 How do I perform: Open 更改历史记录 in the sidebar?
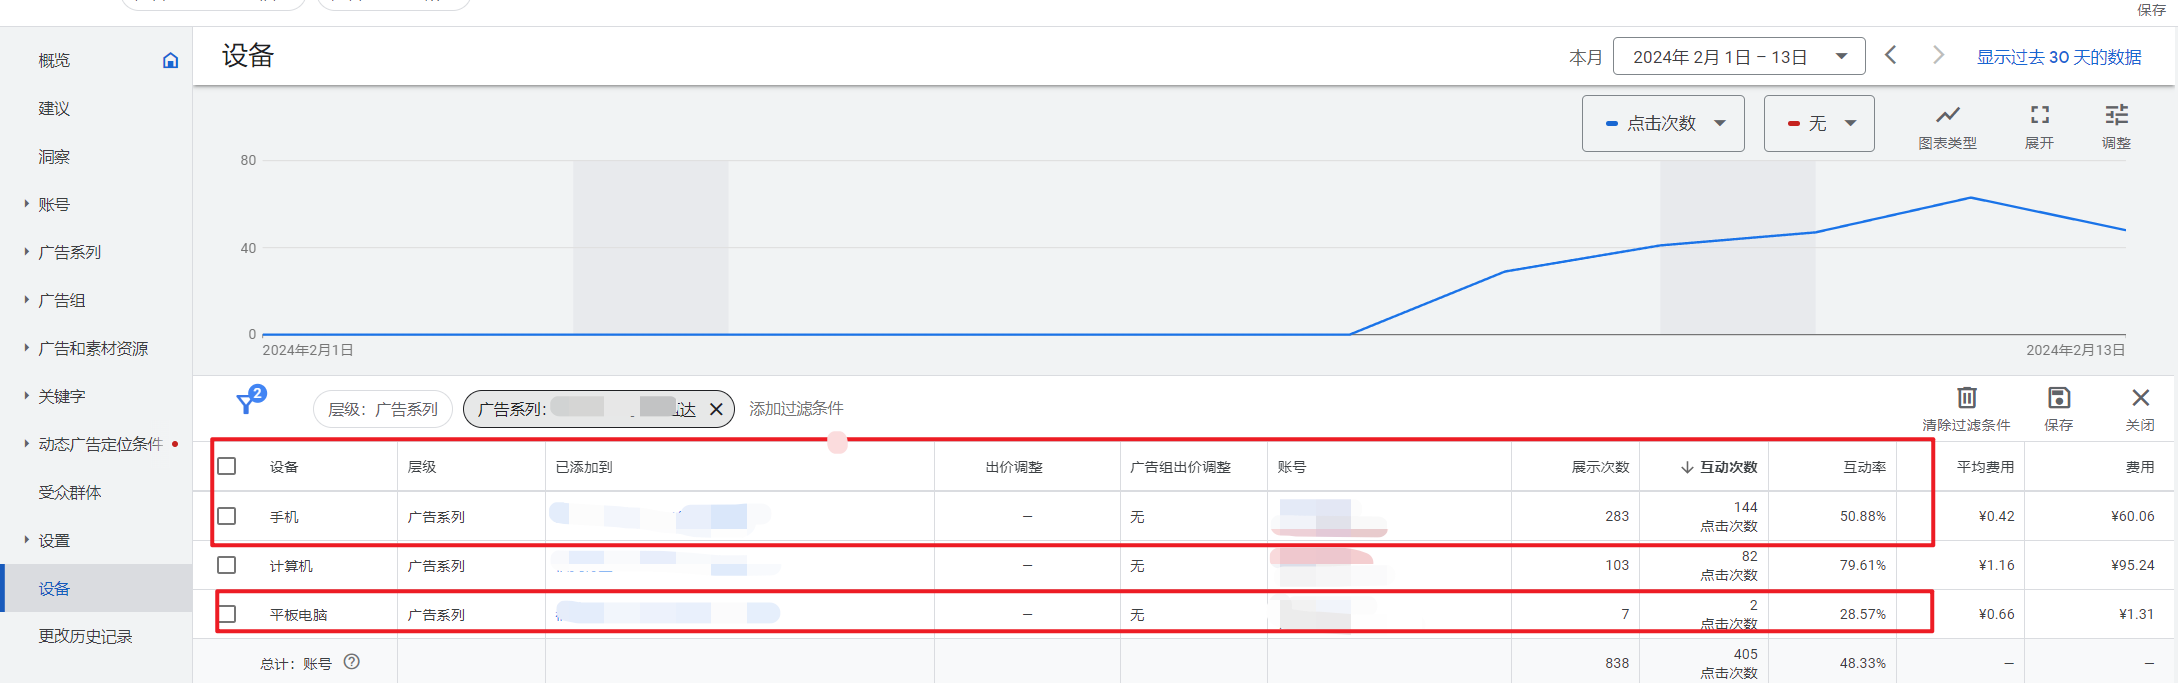tap(85, 637)
